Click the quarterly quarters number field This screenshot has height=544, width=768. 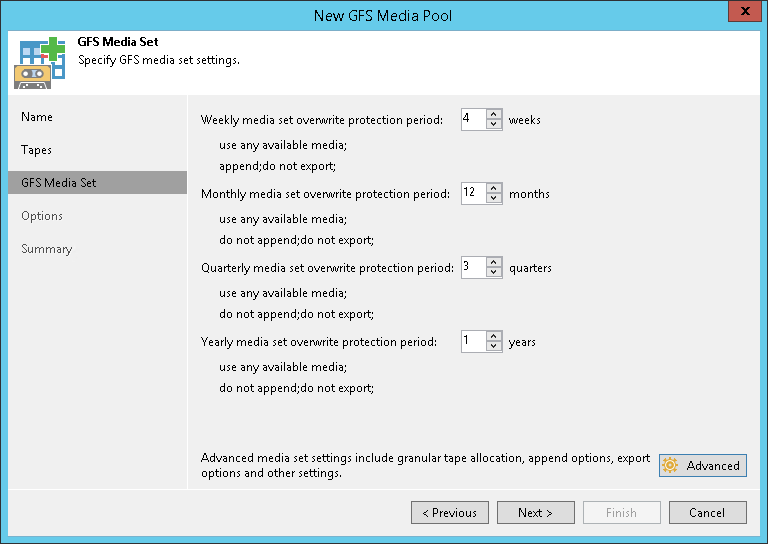(473, 268)
